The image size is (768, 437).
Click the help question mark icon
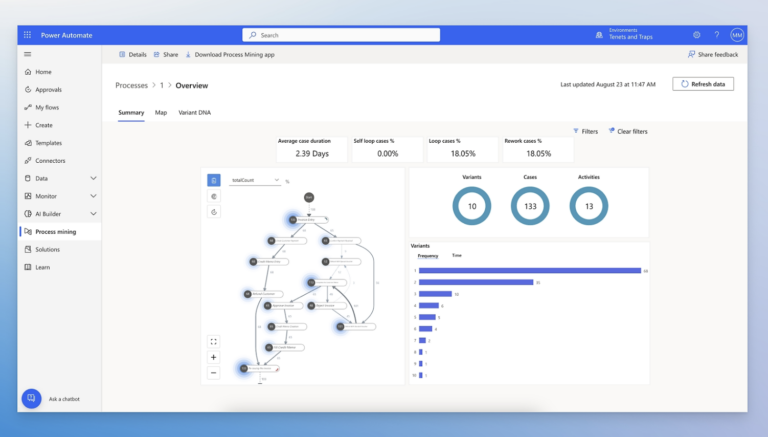716,35
